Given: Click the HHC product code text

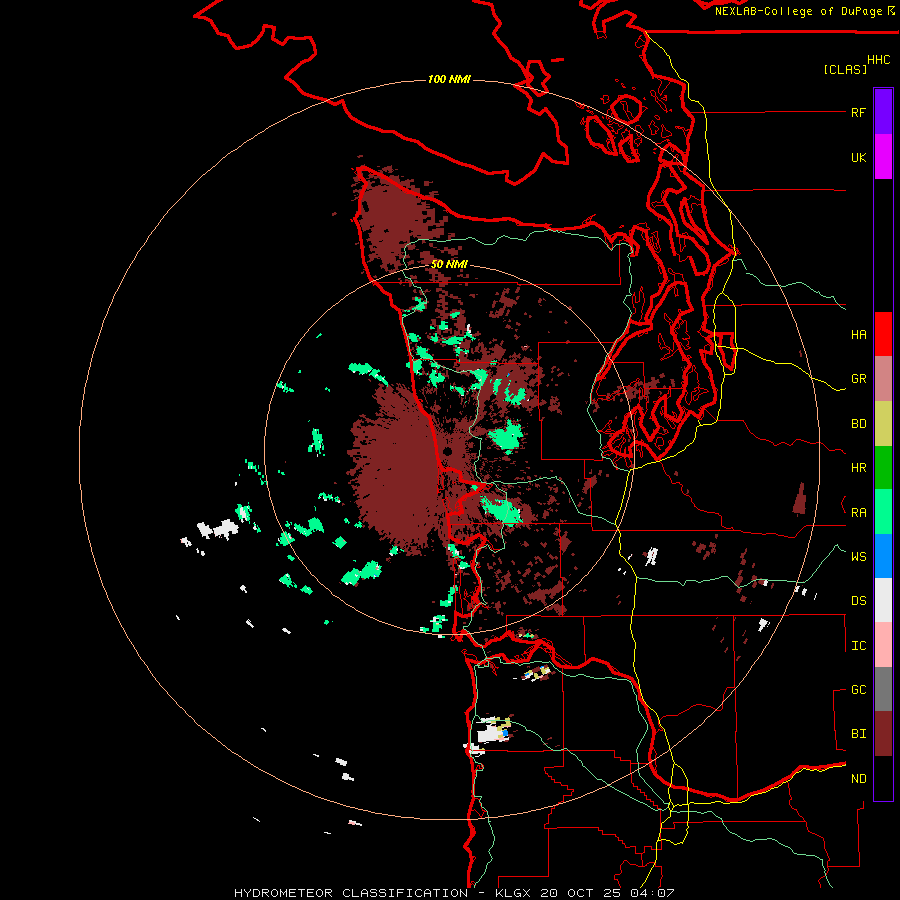Looking at the screenshot, I should (878, 60).
